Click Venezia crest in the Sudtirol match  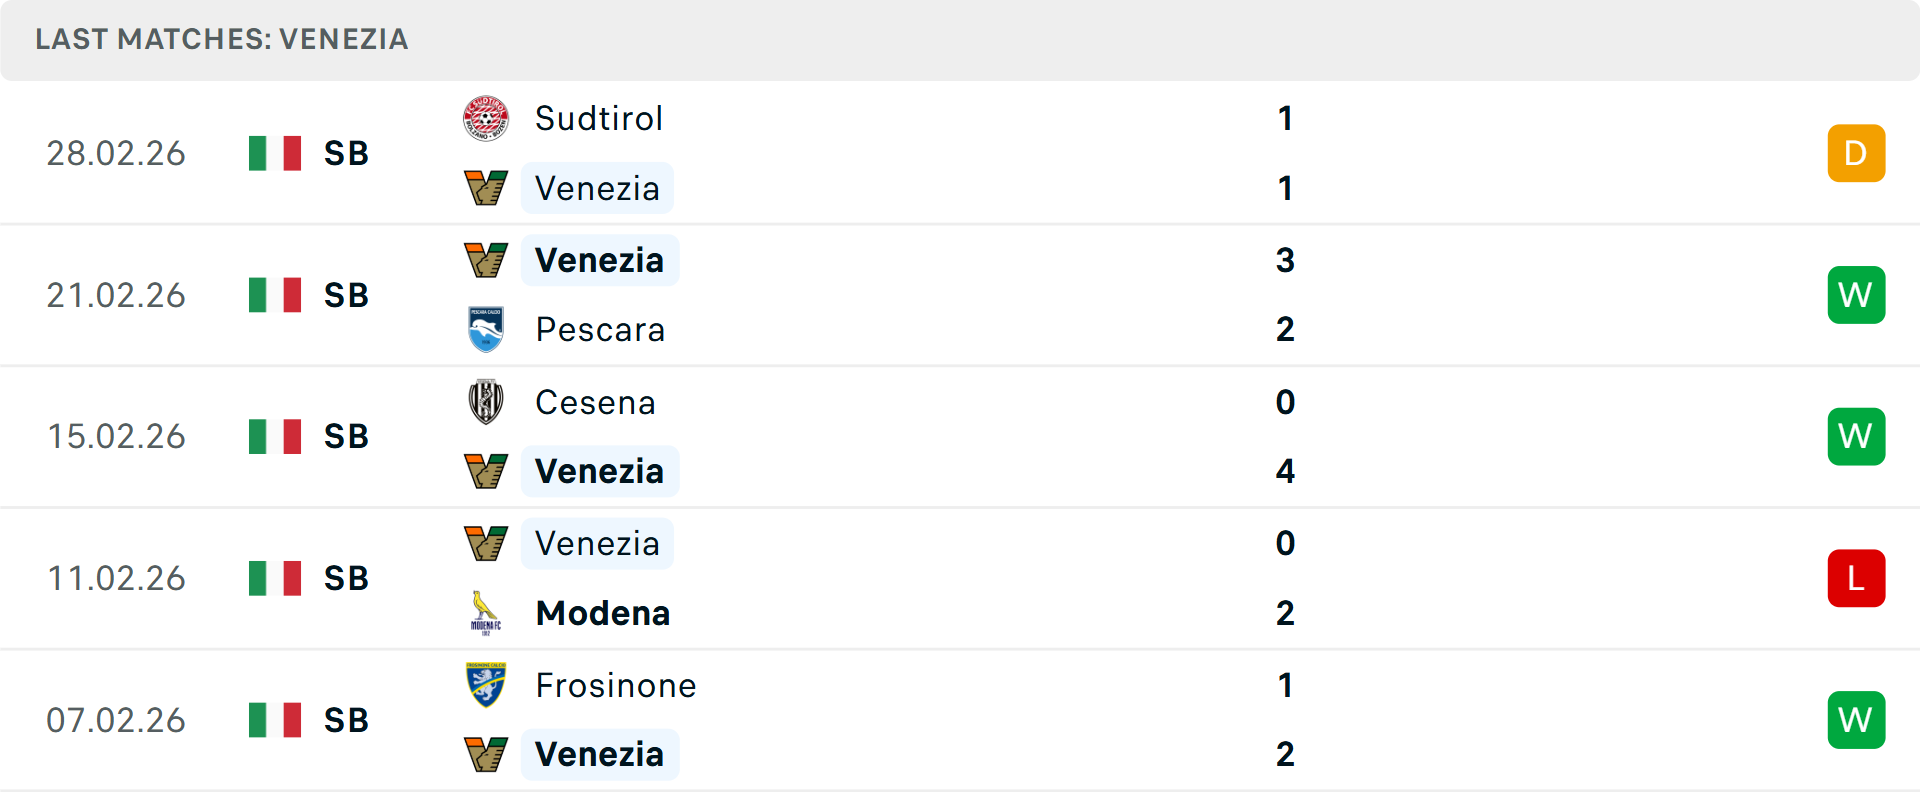pyautogui.click(x=486, y=188)
